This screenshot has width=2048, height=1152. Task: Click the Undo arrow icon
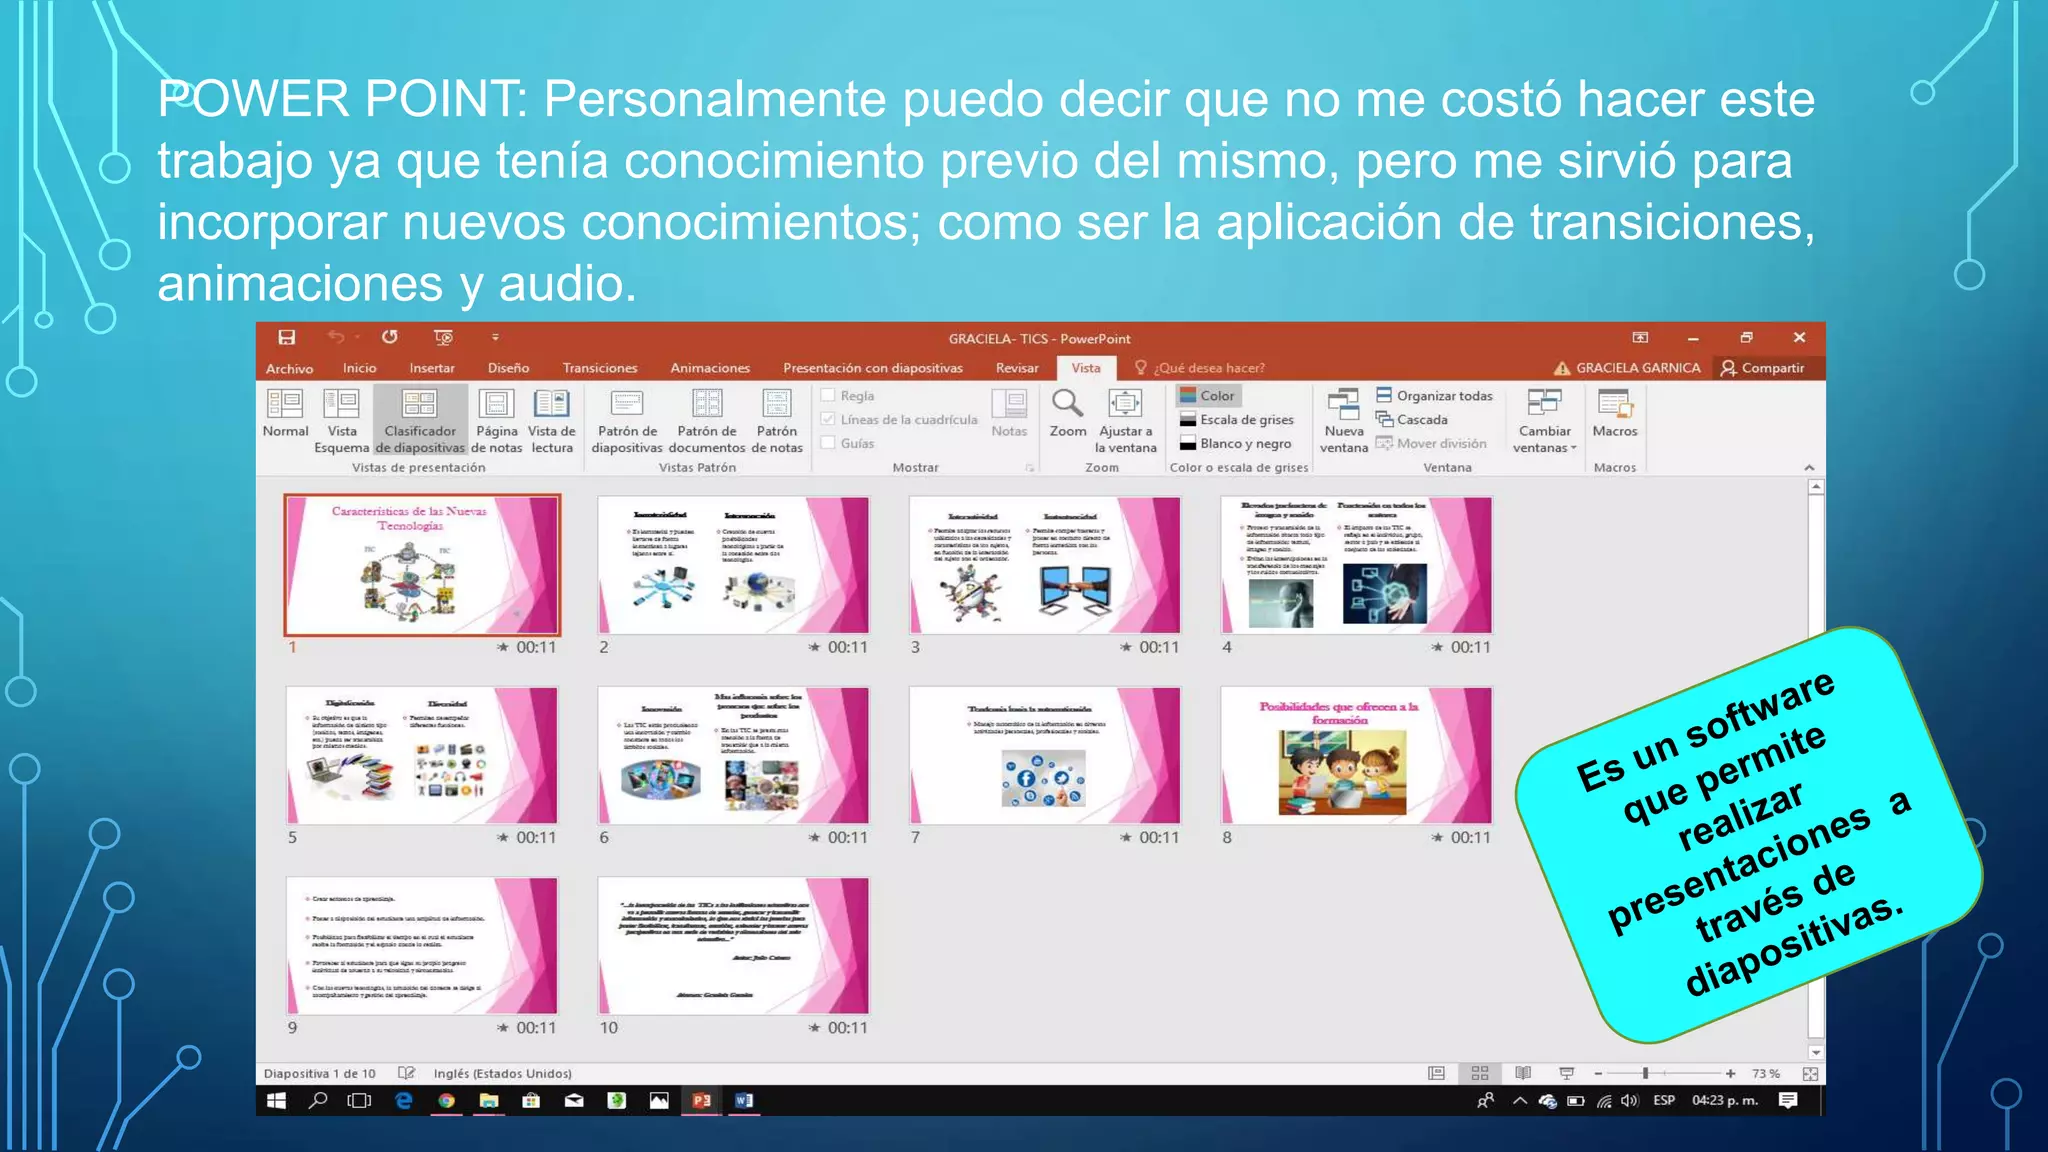coord(336,337)
